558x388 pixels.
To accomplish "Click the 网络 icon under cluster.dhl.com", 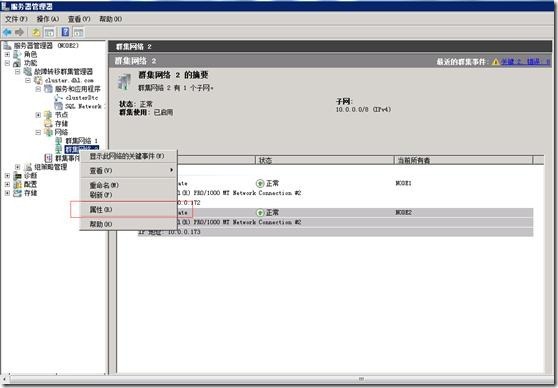I will point(48,132).
